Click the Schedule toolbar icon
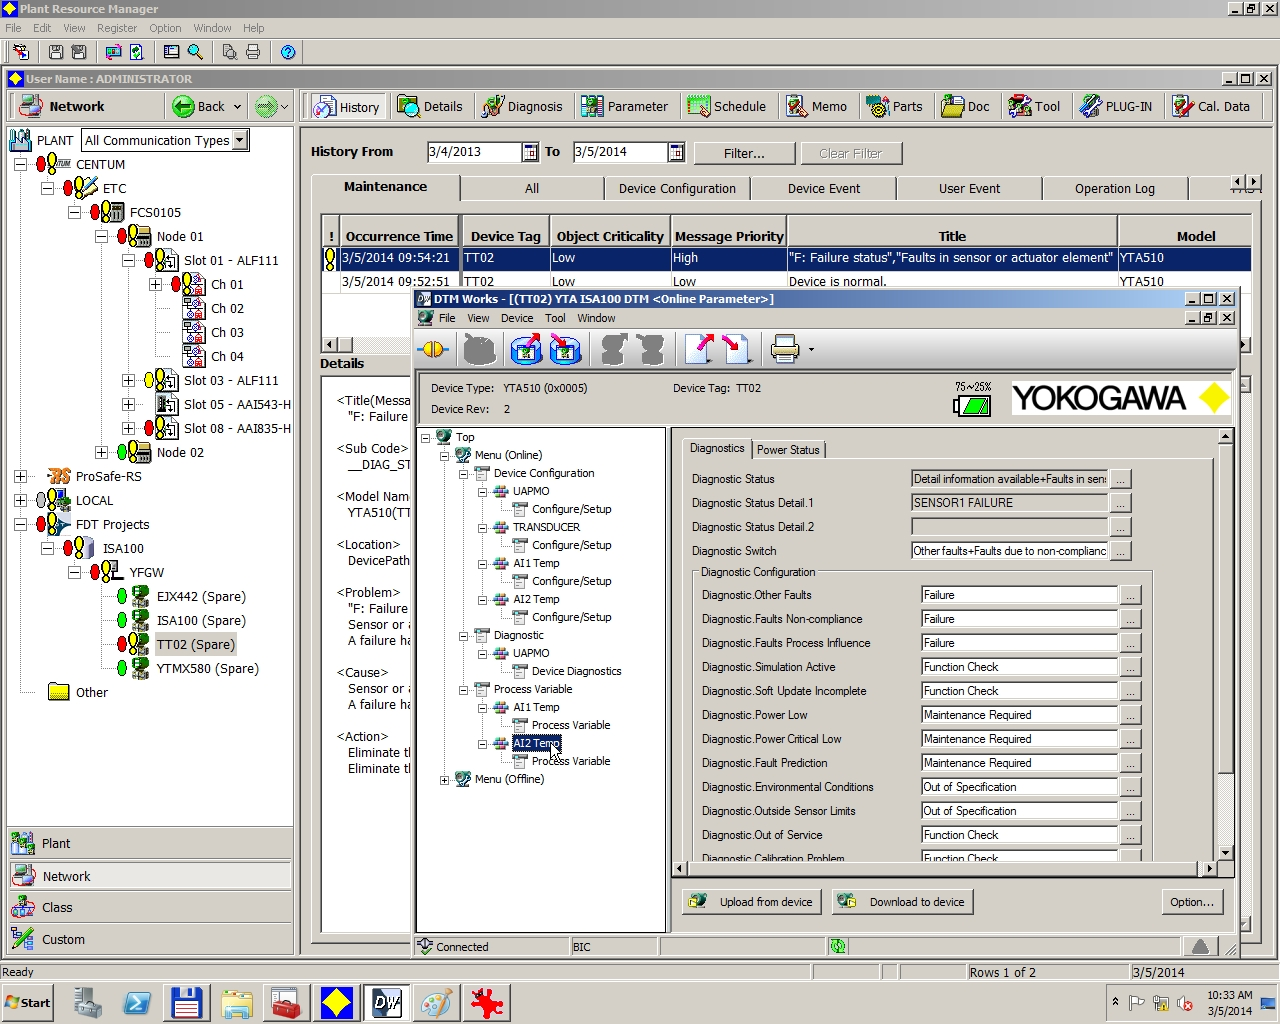The width and height of the screenshot is (1280, 1024). click(x=728, y=106)
